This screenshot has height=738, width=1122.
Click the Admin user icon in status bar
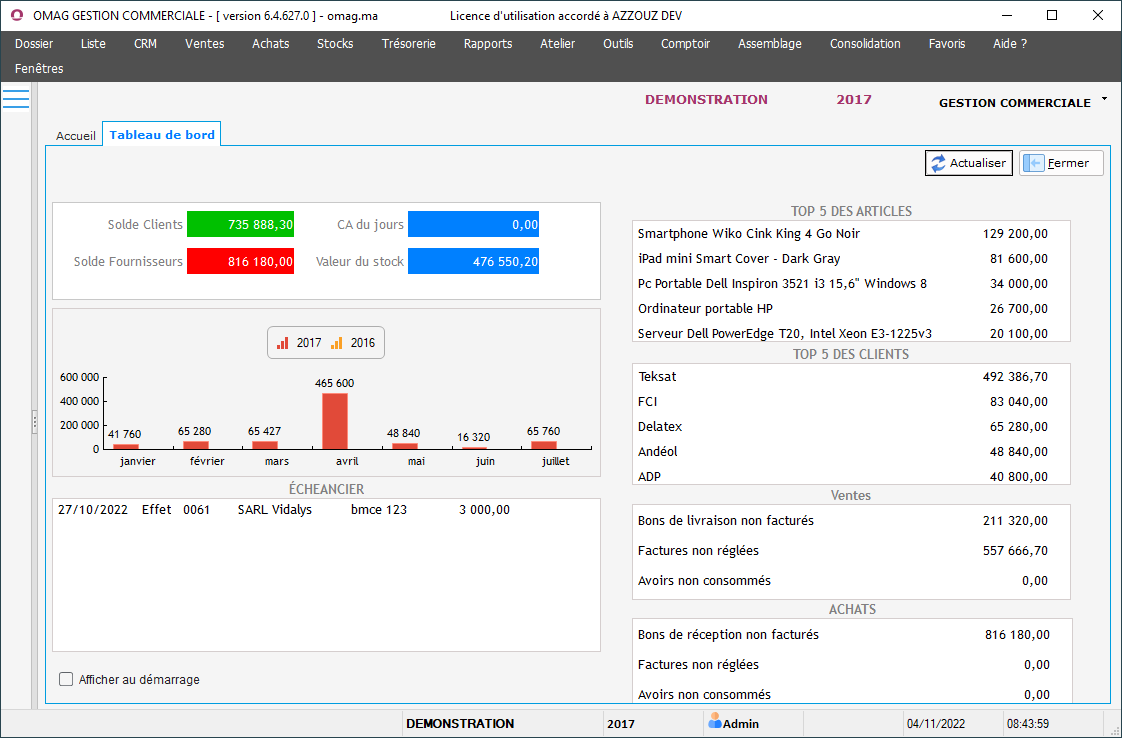[715, 721]
